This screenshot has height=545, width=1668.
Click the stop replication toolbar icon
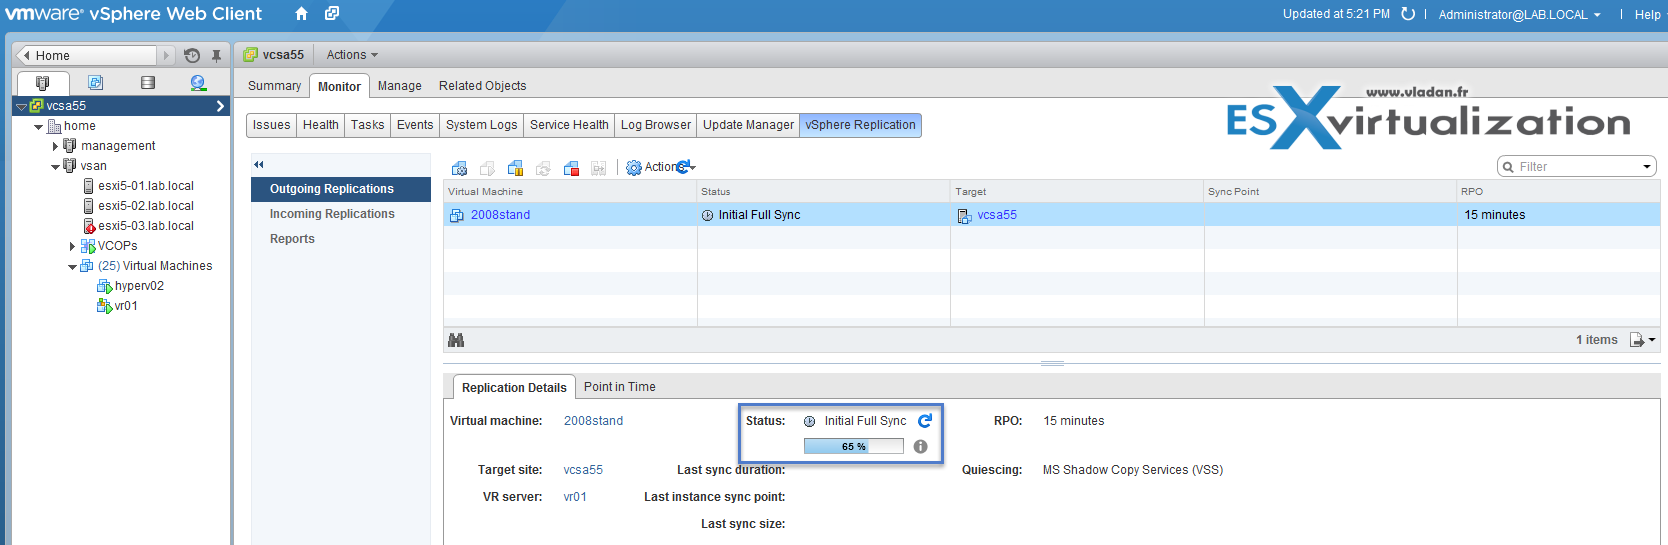point(571,168)
